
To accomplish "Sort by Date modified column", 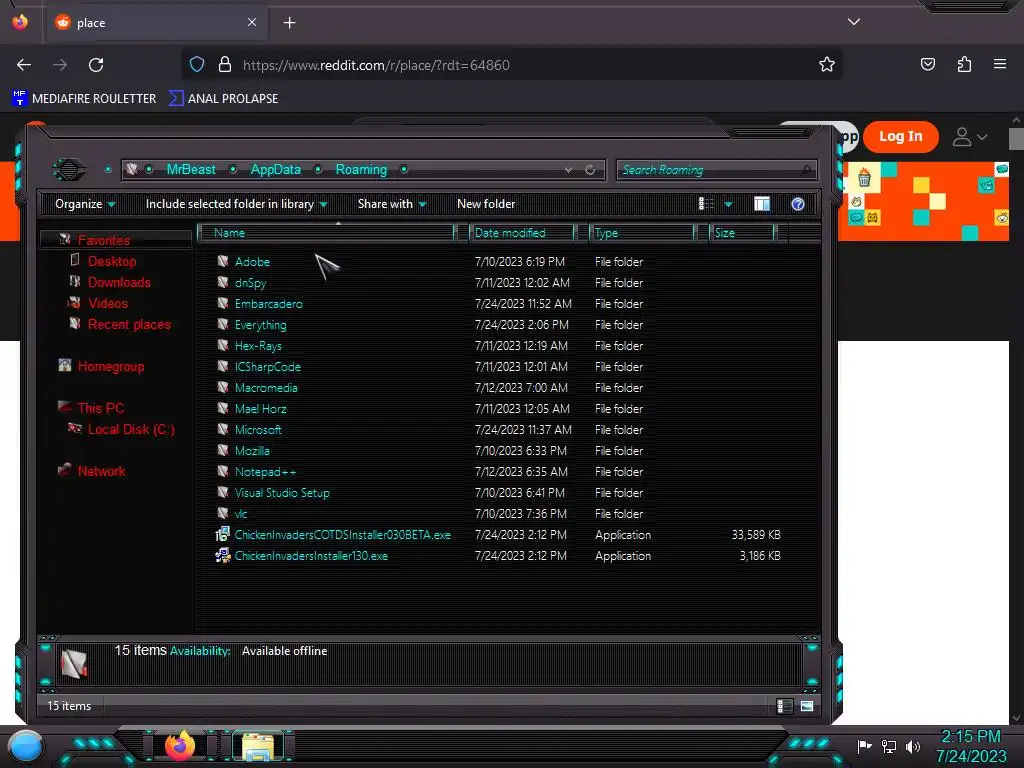I will (522, 233).
